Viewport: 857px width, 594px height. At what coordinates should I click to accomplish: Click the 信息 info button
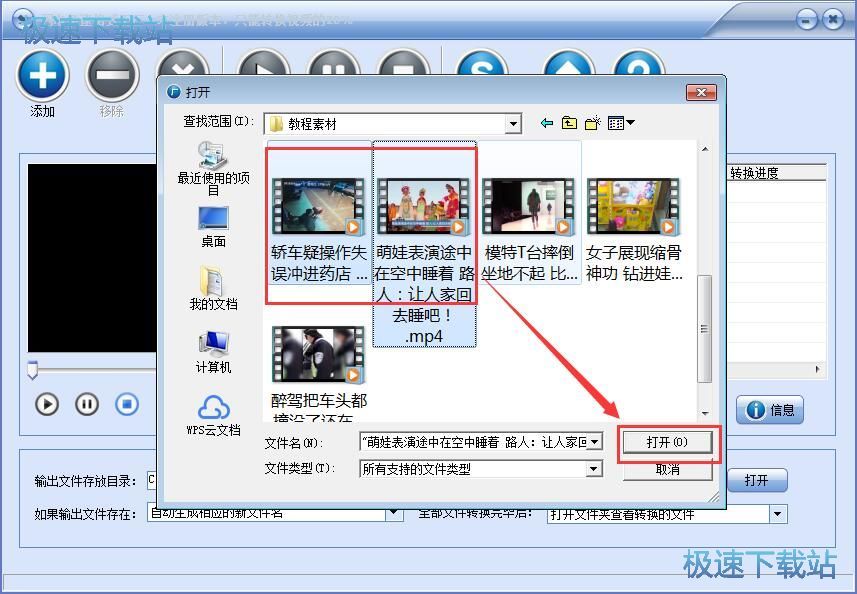770,410
